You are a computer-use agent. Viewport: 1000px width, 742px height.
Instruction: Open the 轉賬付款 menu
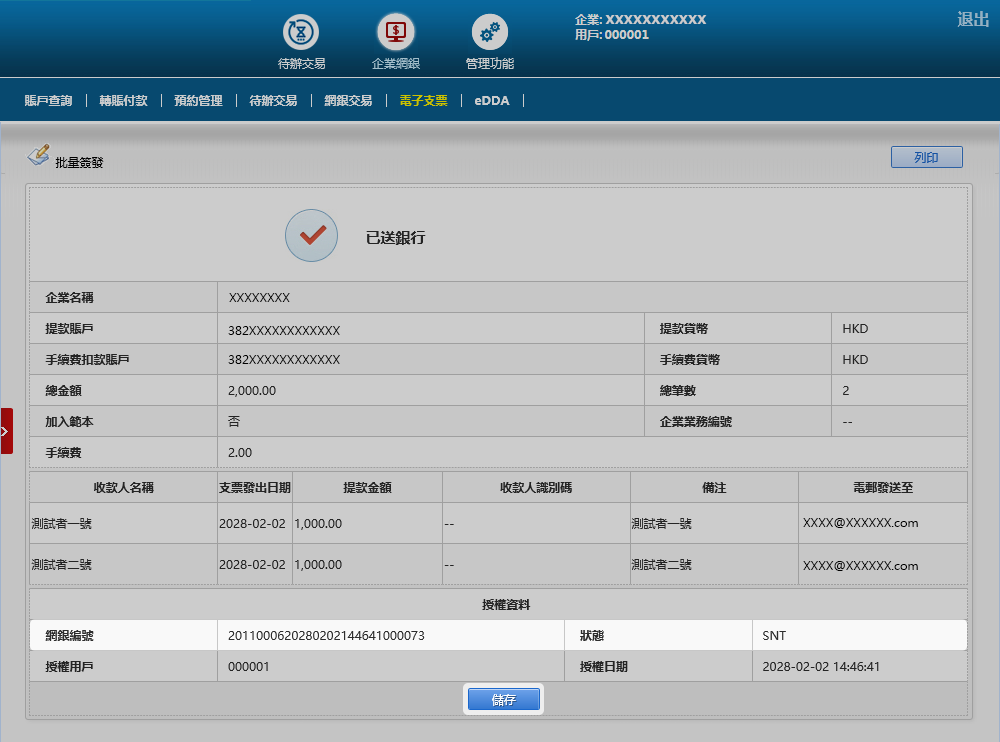(123, 101)
